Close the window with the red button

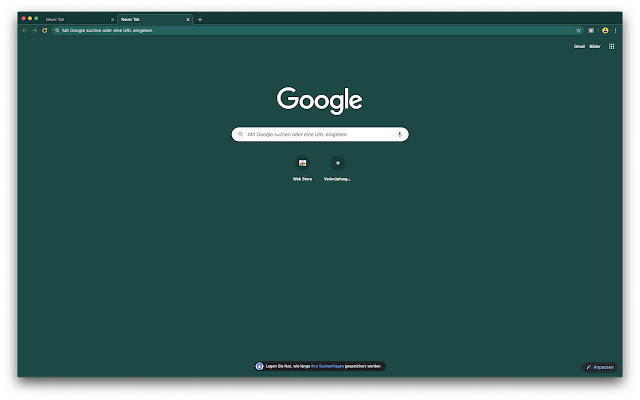pyautogui.click(x=24, y=18)
